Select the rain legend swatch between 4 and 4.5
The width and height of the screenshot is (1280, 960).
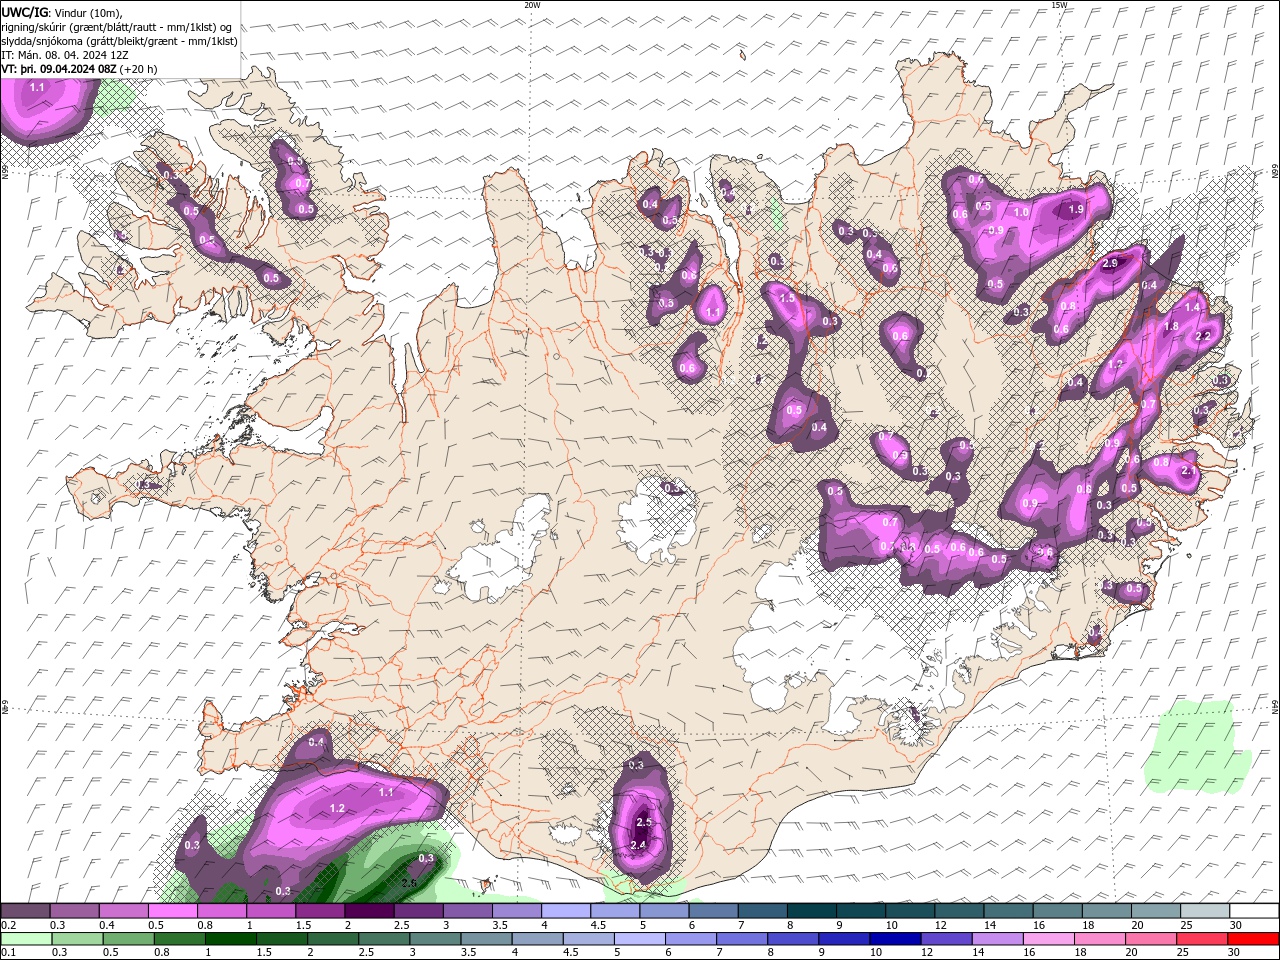coord(537,939)
